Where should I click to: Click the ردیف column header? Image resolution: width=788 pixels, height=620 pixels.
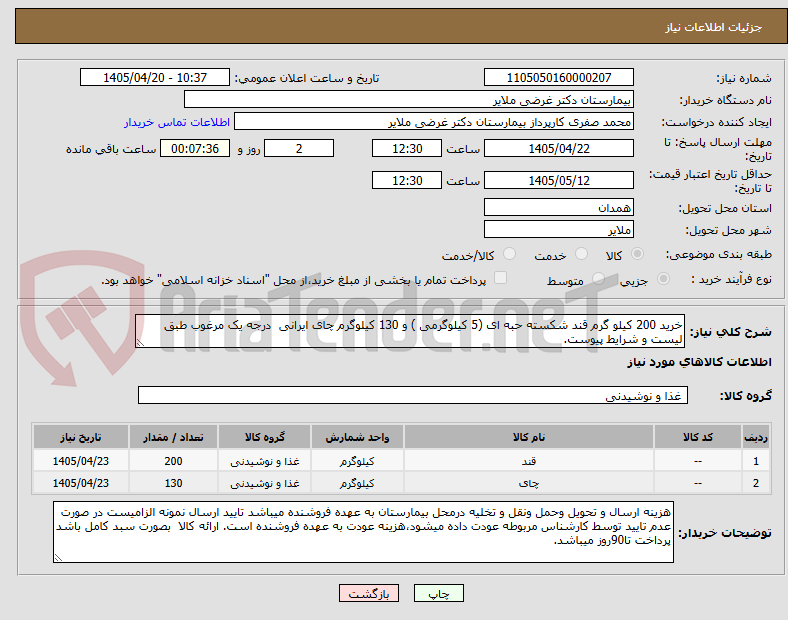[756, 437]
